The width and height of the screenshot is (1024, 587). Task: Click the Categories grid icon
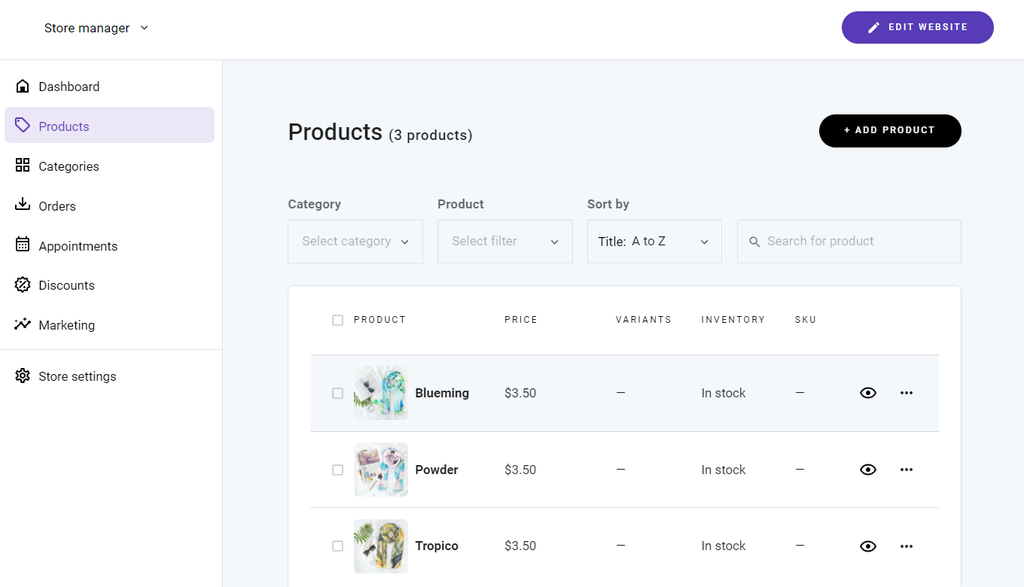[23, 166]
